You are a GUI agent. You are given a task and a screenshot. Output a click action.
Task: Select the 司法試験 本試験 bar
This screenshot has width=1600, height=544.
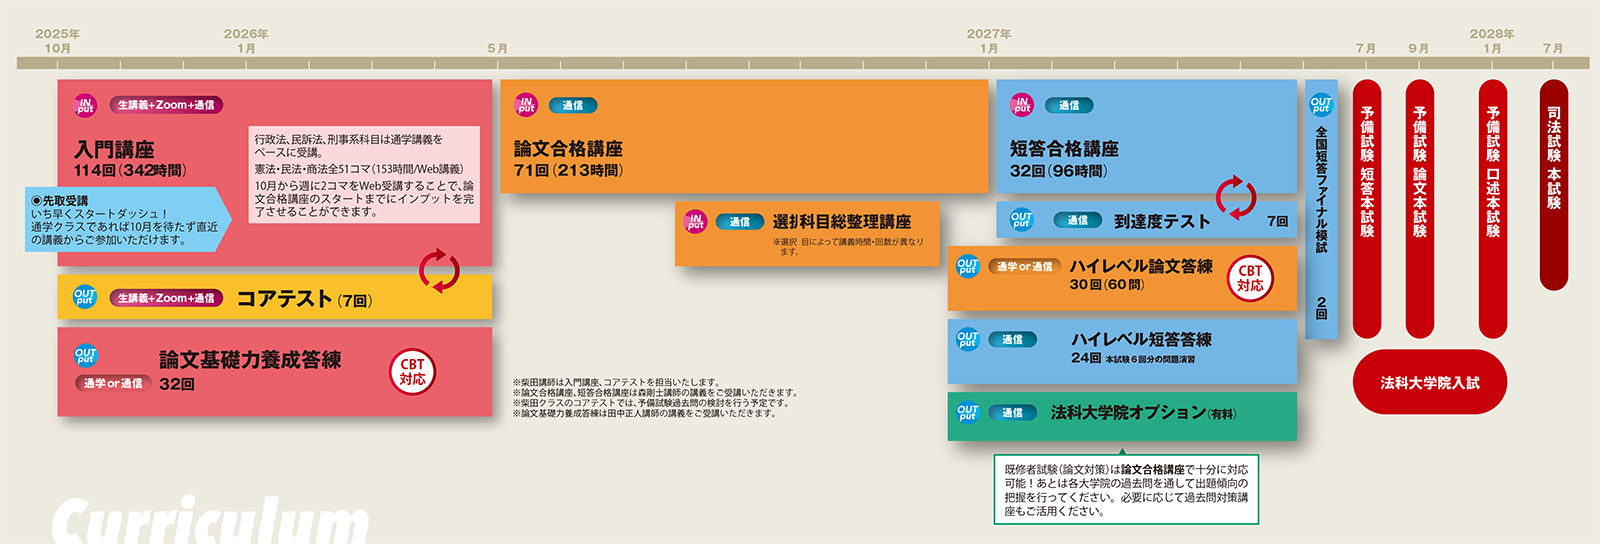point(1554,185)
